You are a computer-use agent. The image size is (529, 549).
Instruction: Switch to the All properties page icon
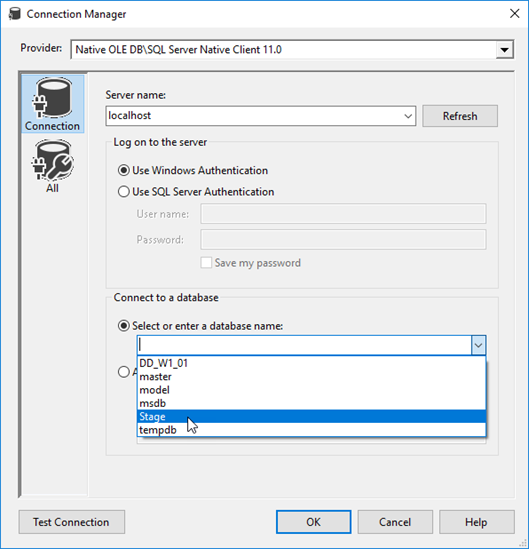[x=53, y=166]
